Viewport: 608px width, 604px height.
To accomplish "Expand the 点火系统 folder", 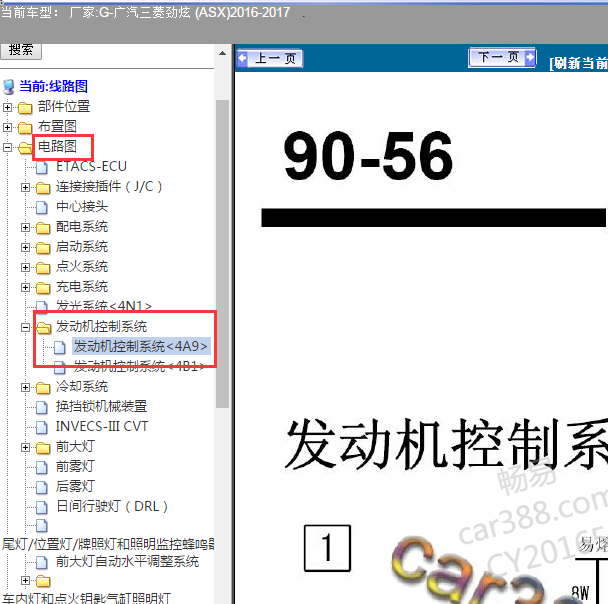I will point(25,267).
